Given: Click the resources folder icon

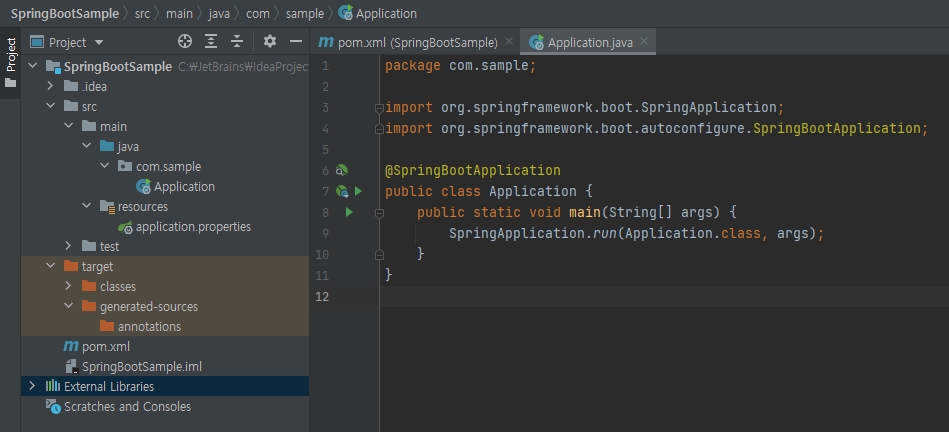Looking at the screenshot, I should pos(107,206).
